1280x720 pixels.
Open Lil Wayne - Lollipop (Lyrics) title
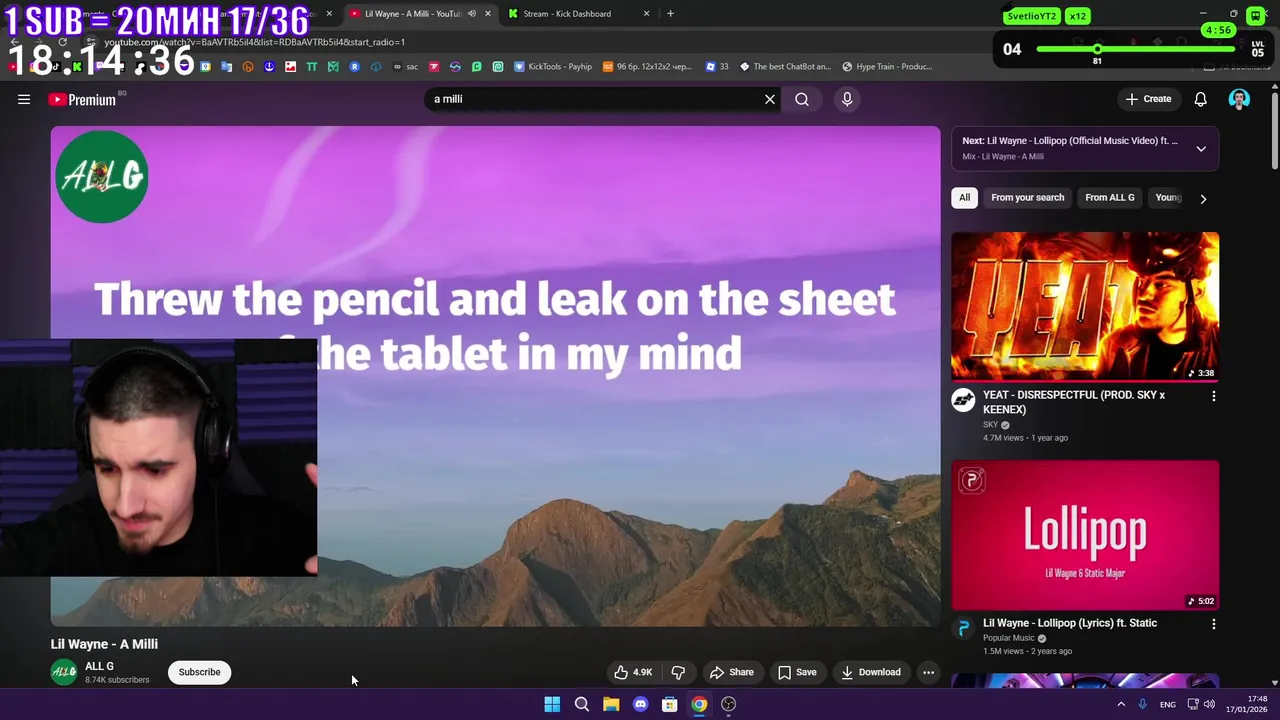pos(1069,623)
